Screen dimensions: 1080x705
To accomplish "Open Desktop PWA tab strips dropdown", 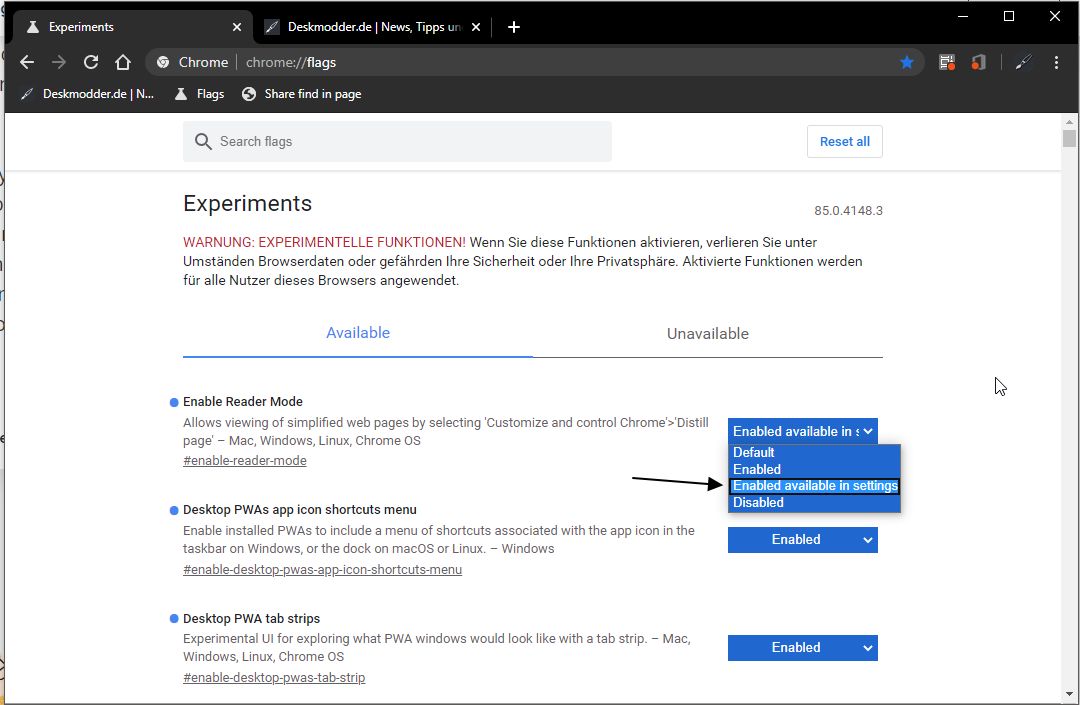I will point(802,648).
